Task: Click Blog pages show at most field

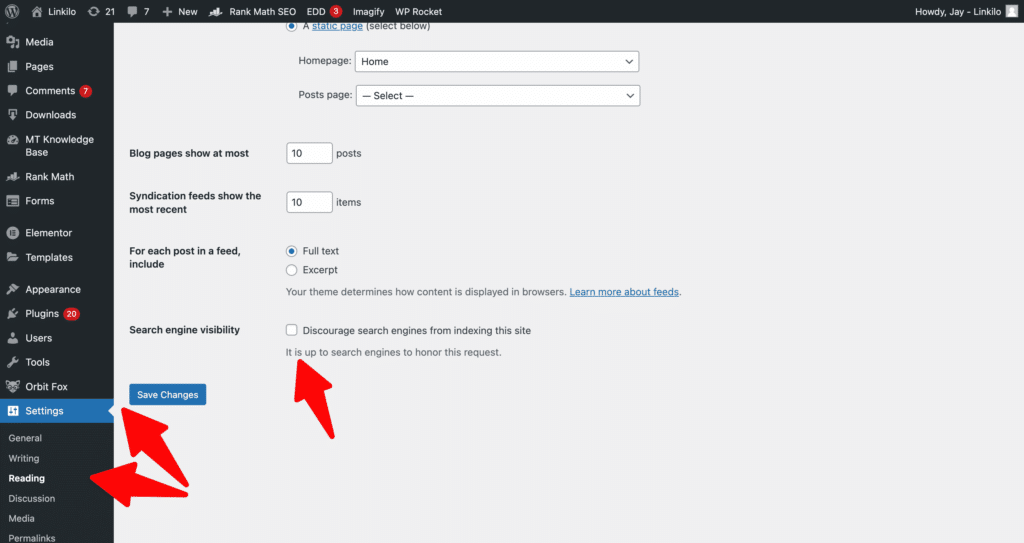Action: (310, 153)
